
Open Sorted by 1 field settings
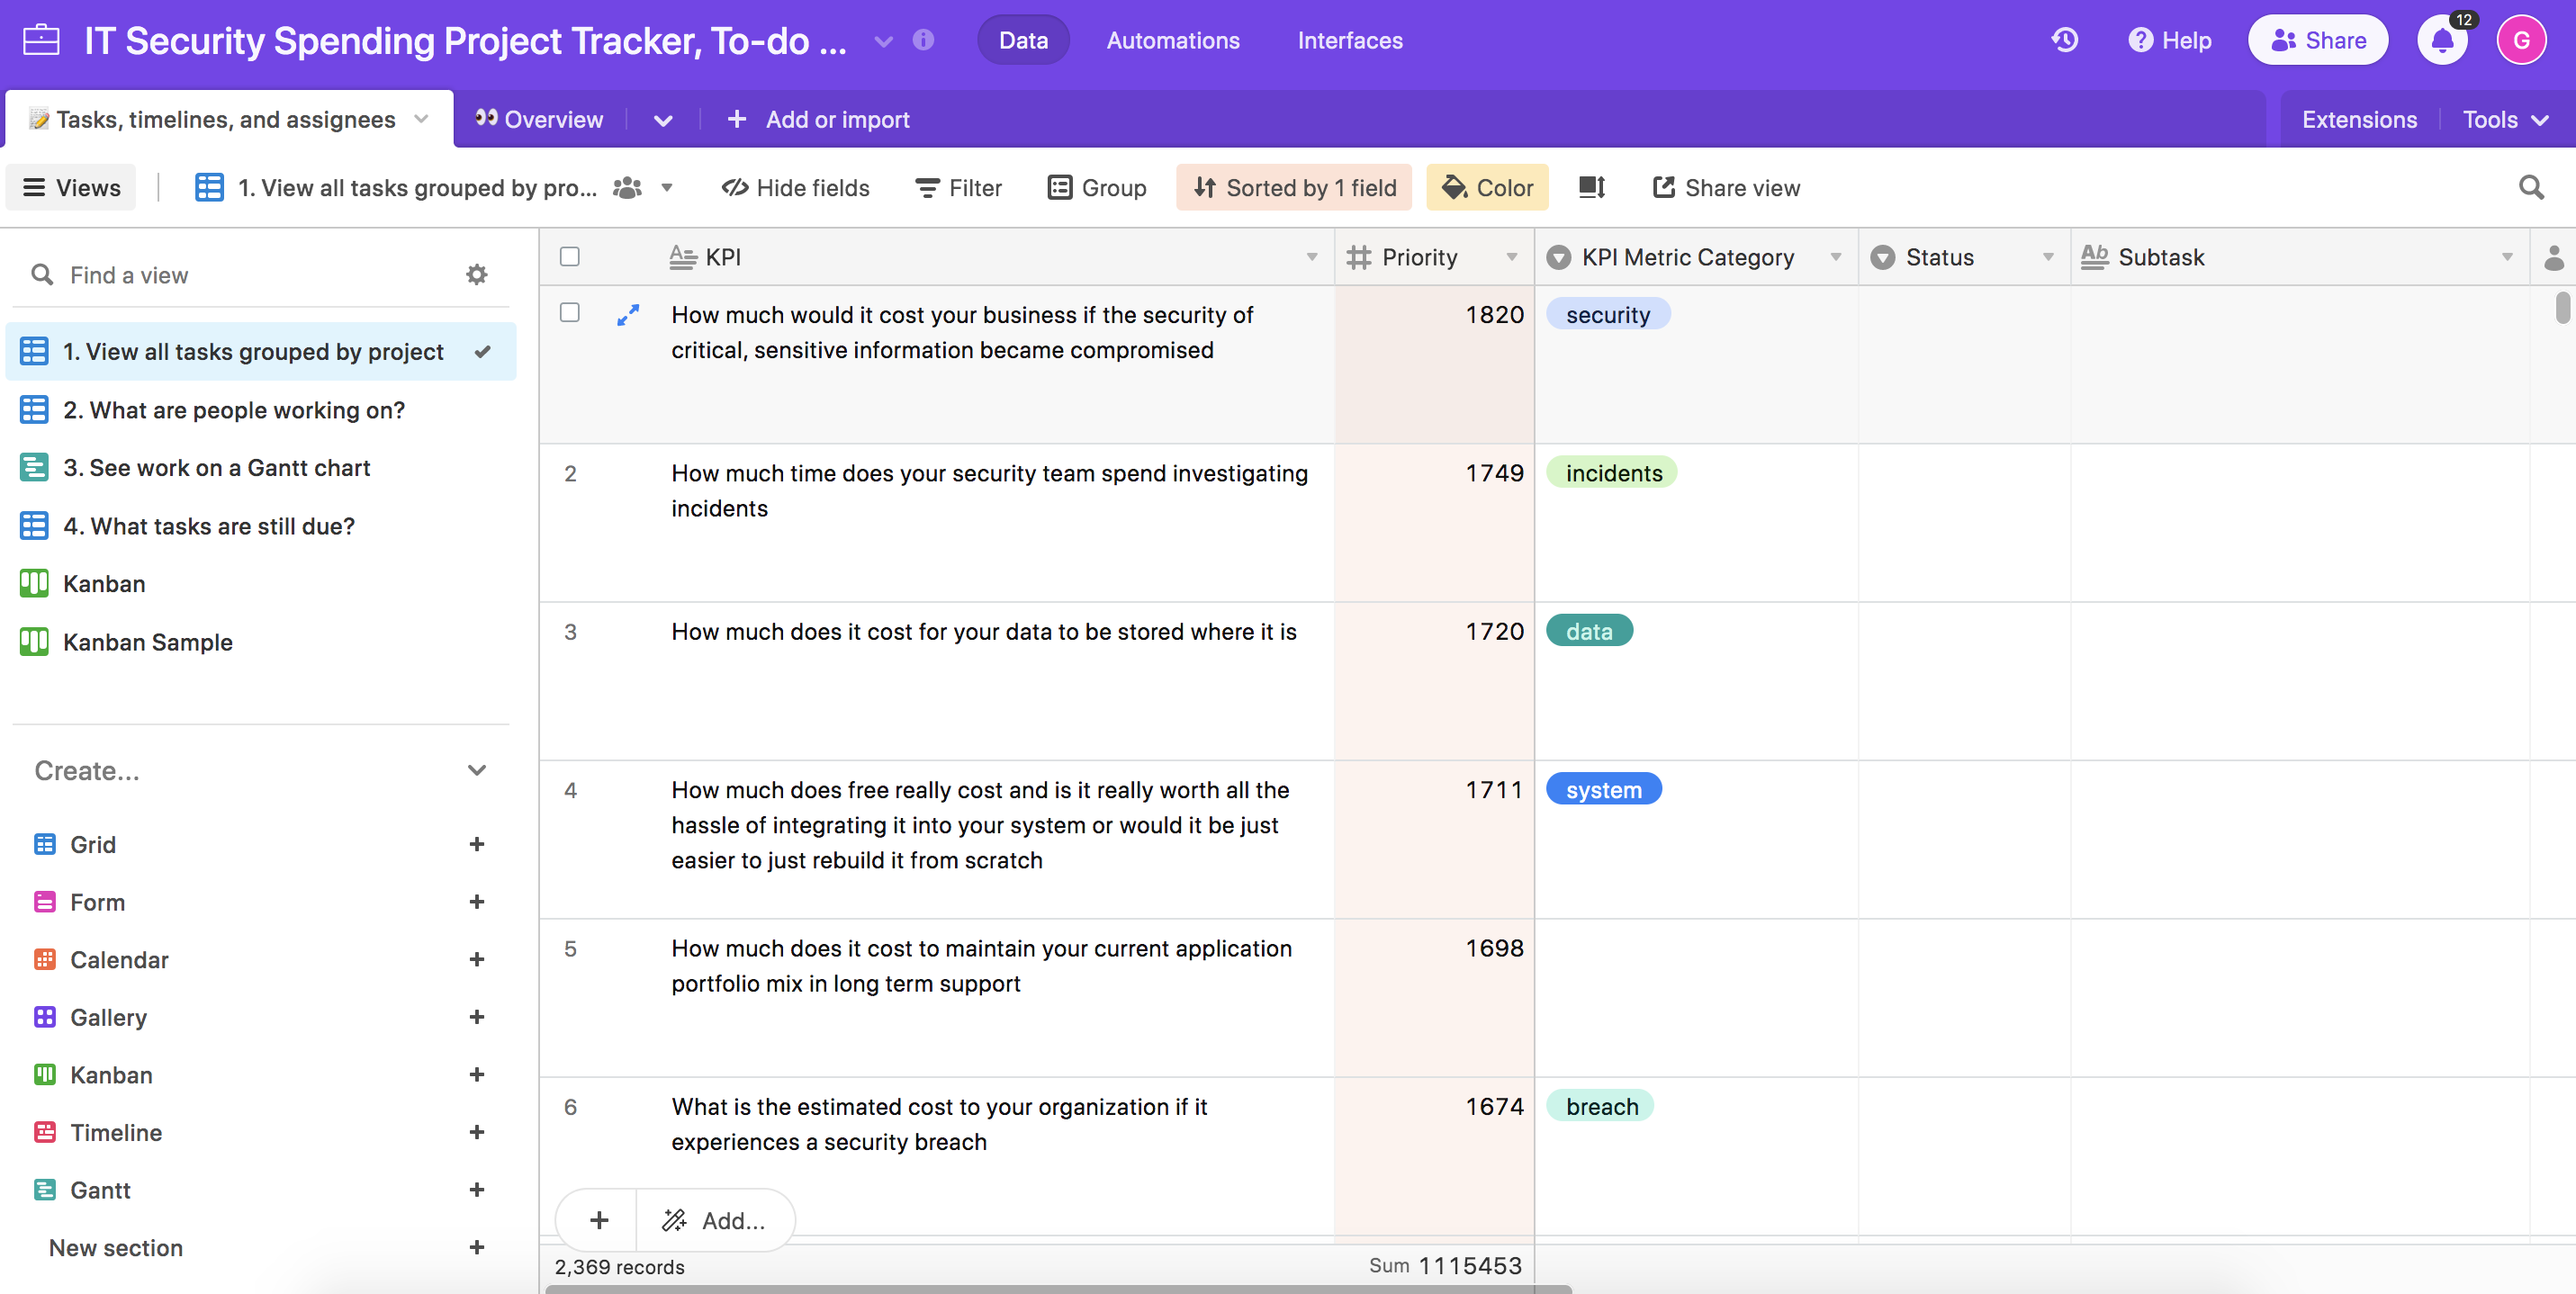[x=1294, y=188]
